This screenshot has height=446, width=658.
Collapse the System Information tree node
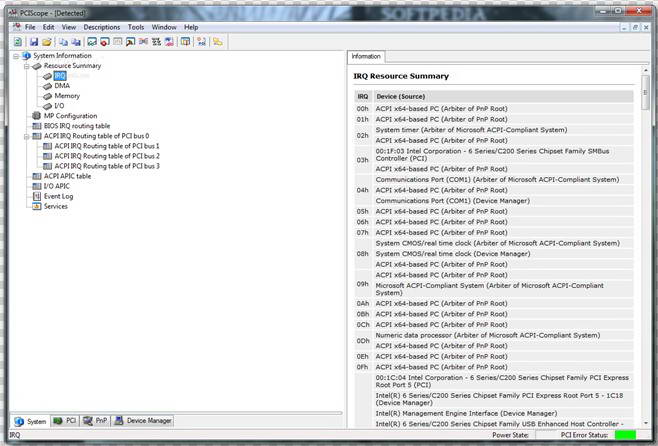point(16,56)
